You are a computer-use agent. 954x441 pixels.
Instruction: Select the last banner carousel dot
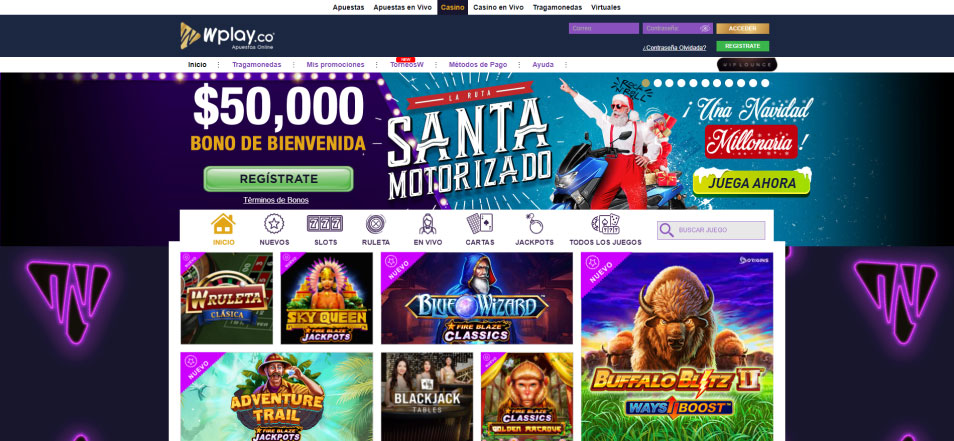765,83
